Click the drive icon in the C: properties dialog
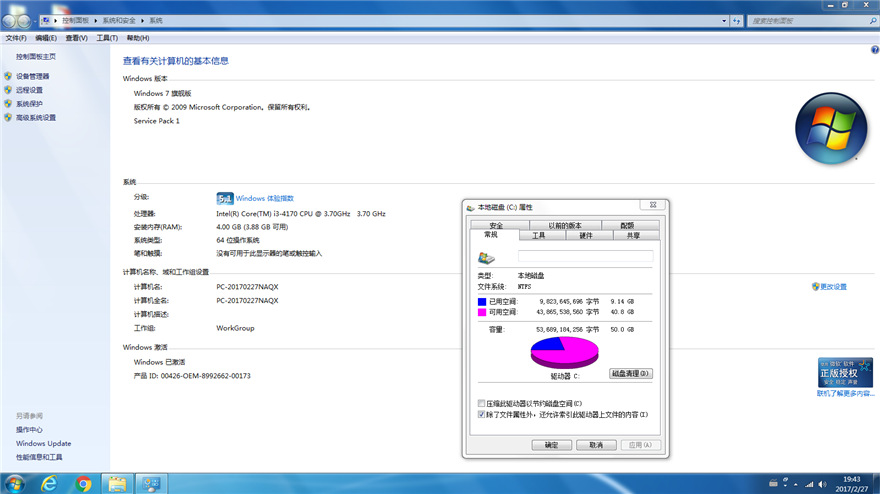Screen dimensions: 880x494 (x=486, y=258)
